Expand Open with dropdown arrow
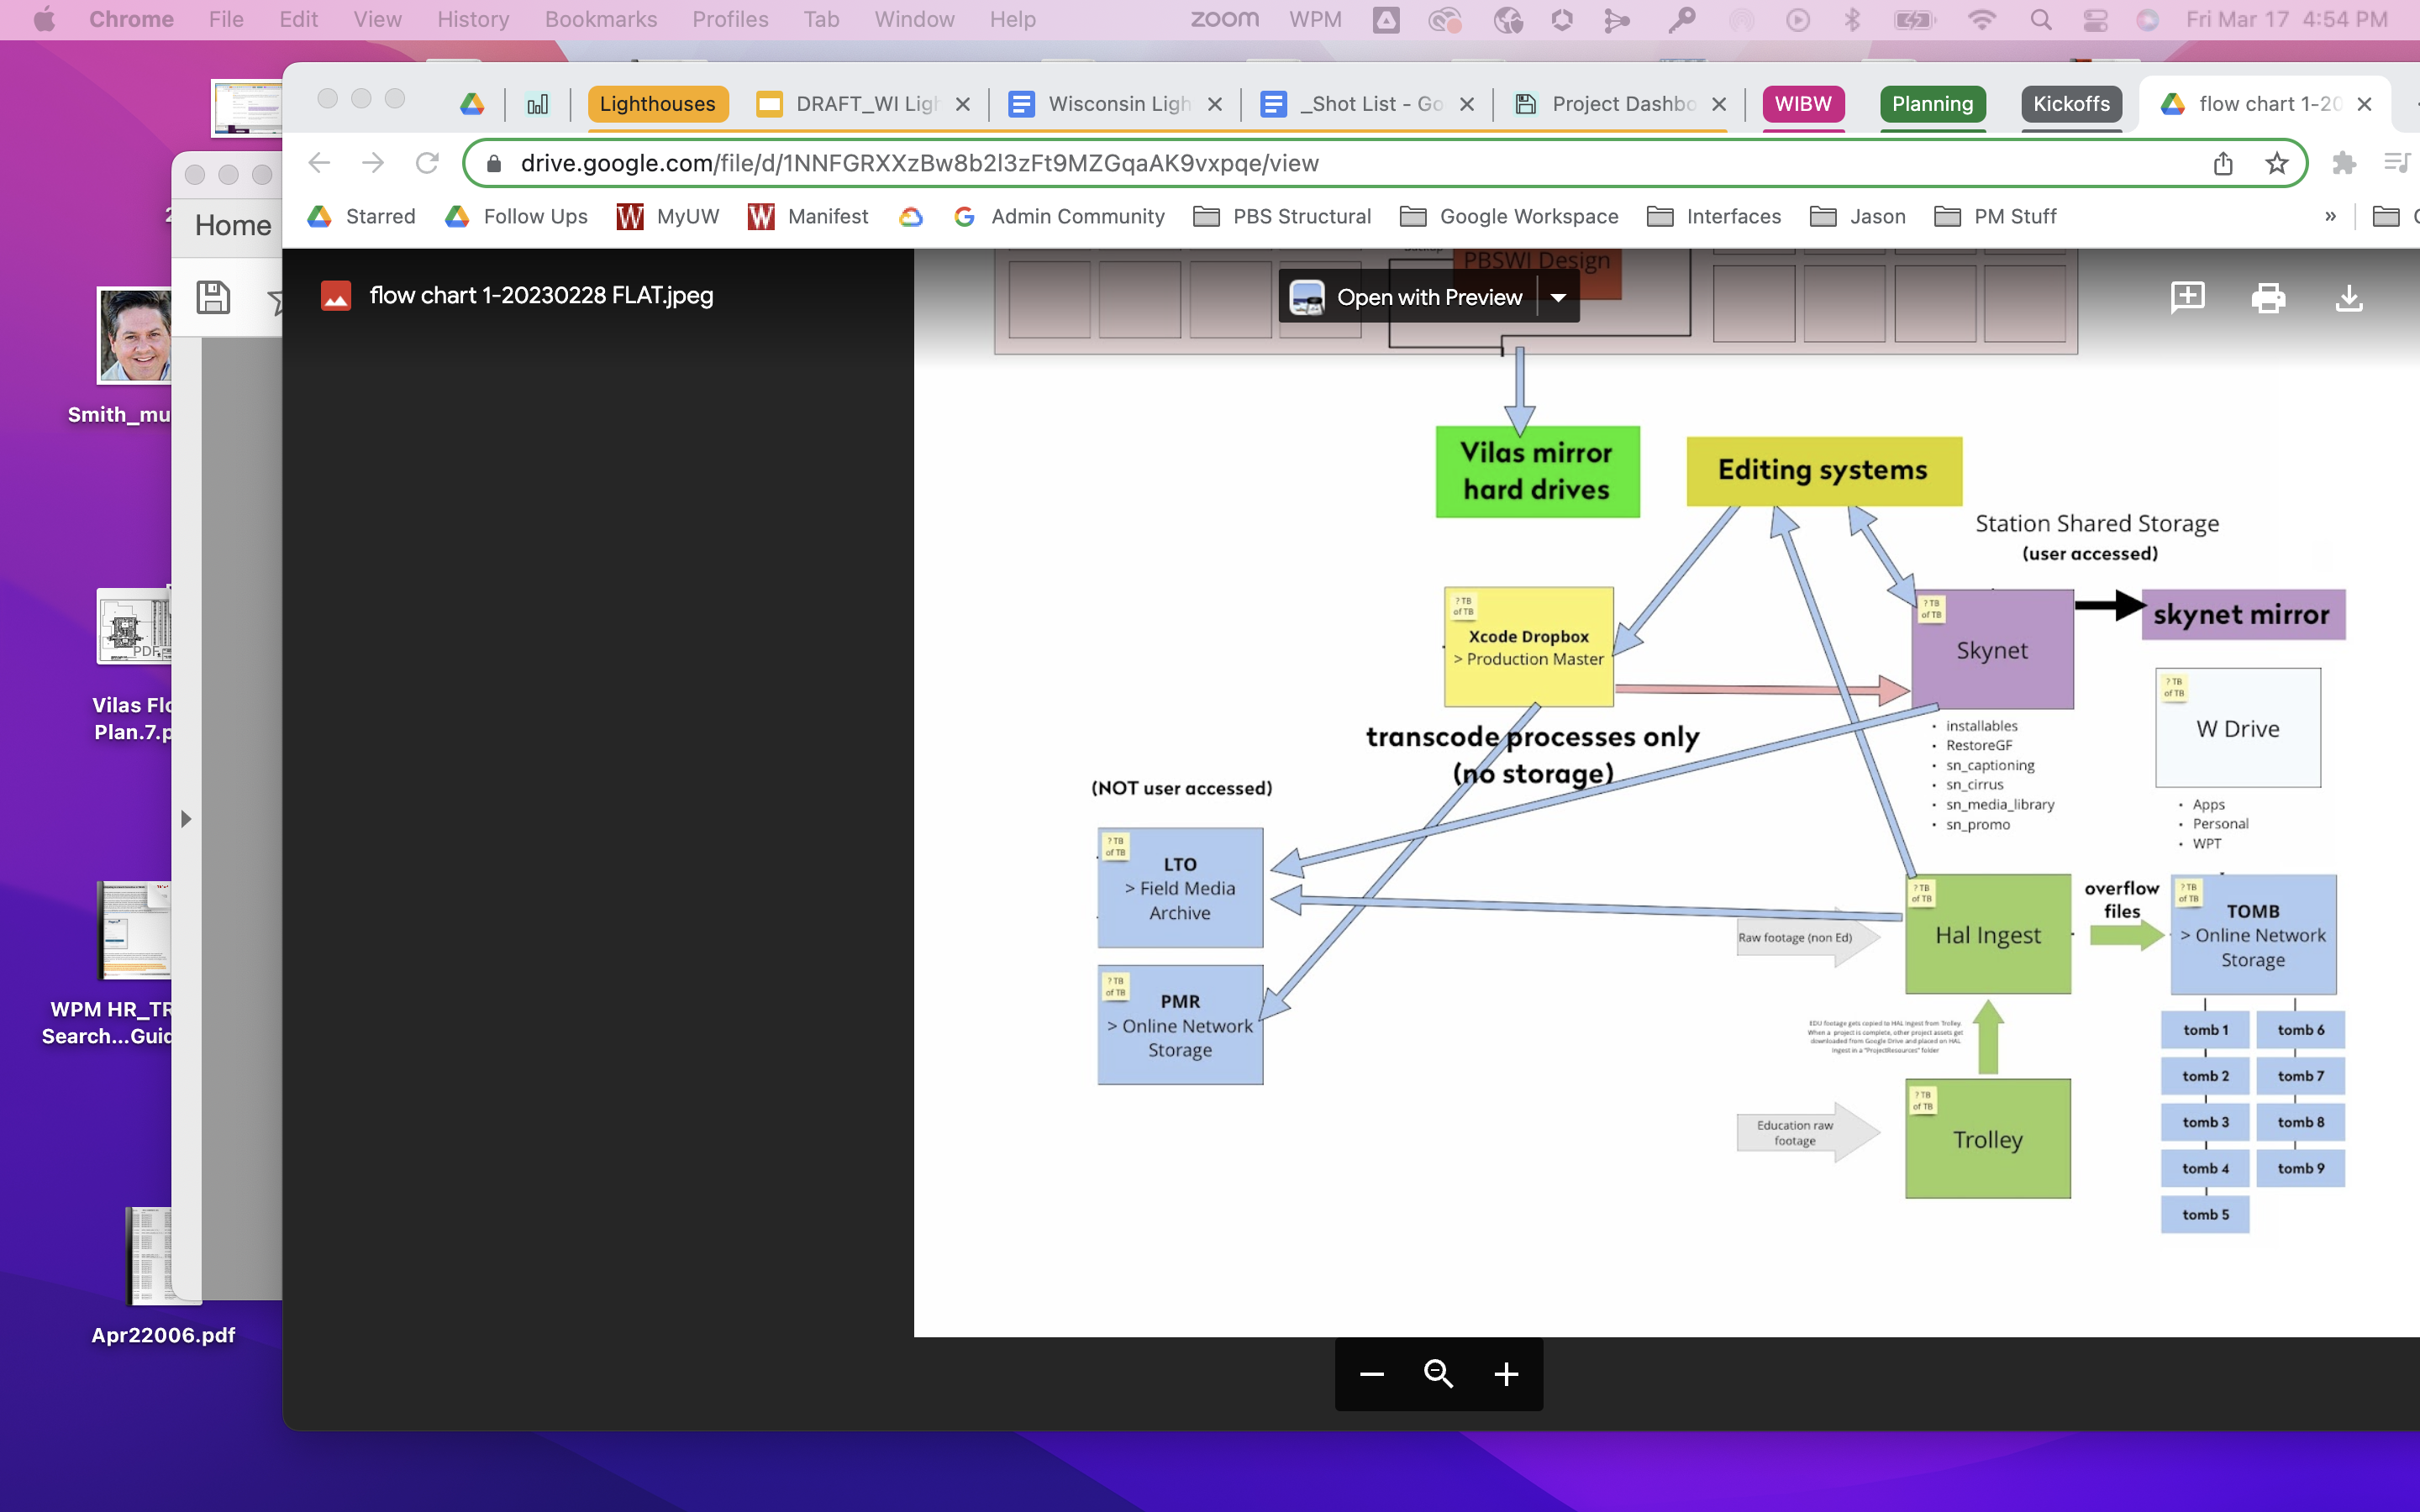 [x=1558, y=297]
